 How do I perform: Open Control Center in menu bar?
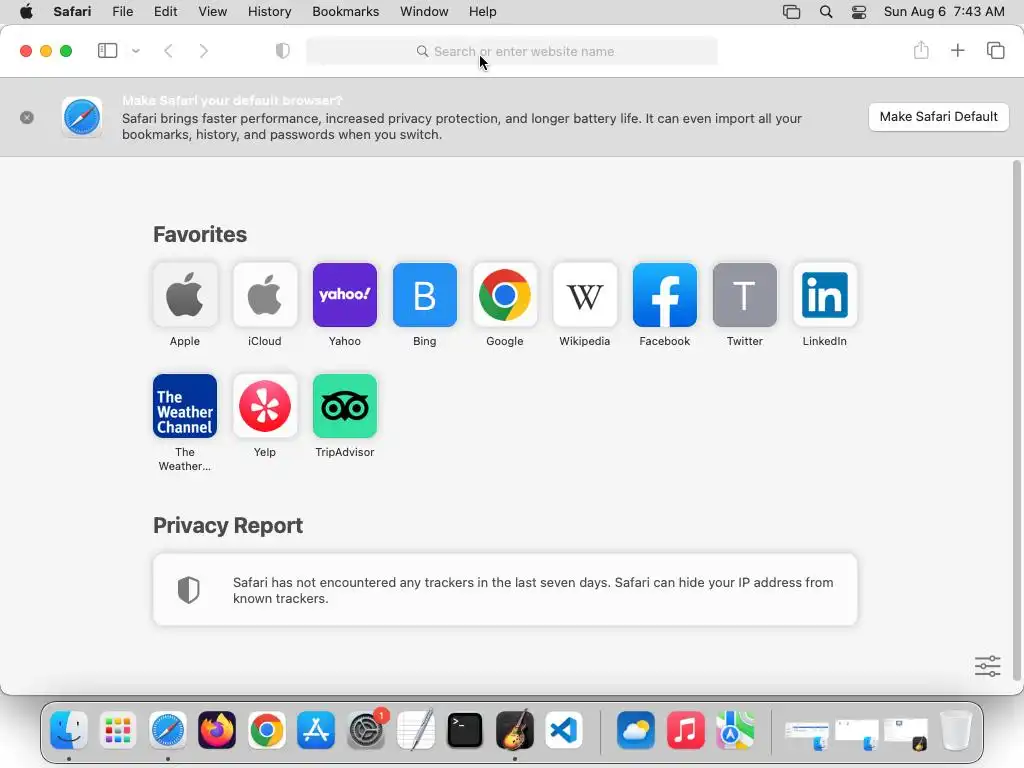click(859, 12)
